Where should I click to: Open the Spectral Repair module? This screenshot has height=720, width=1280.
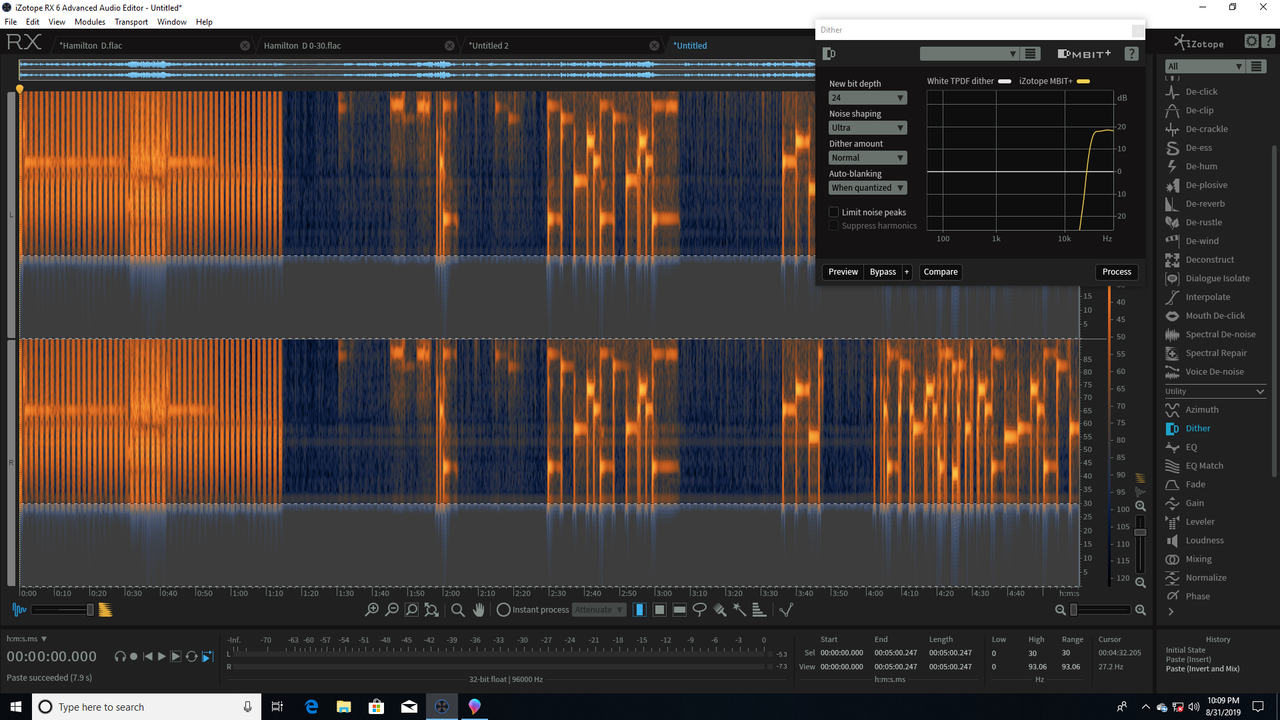point(1207,353)
